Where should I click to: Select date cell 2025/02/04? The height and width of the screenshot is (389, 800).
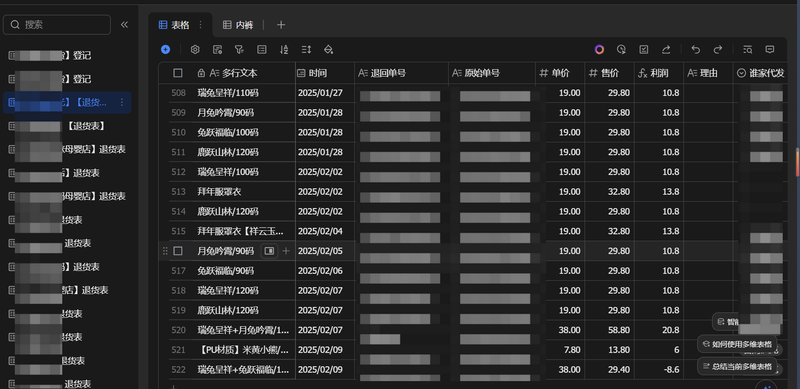tap(325, 231)
